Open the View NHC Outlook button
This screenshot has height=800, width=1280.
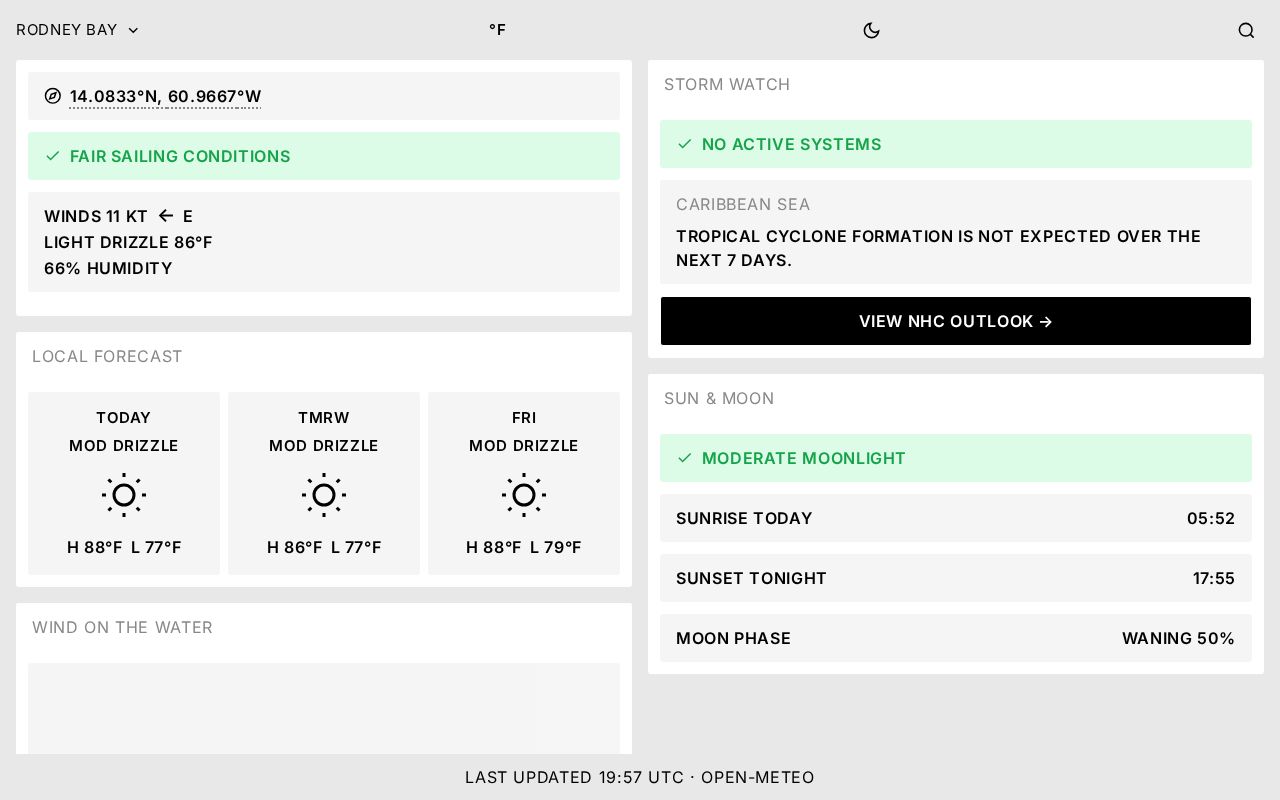point(956,321)
